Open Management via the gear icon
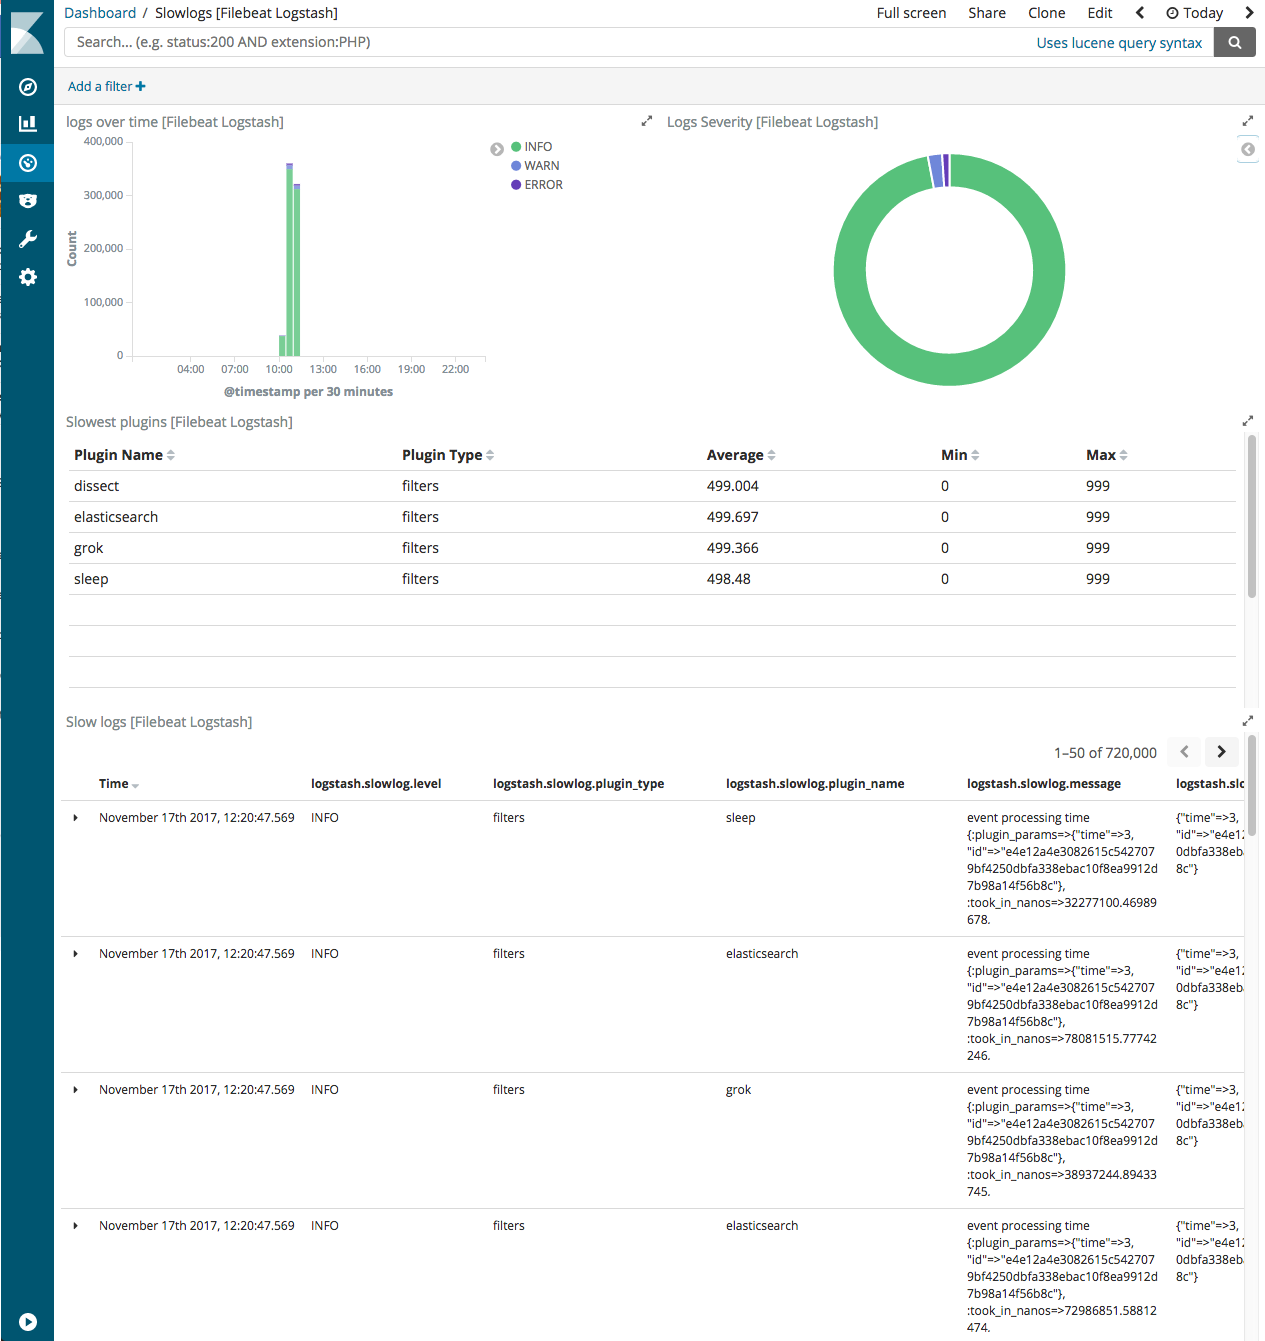1265x1341 pixels. 27,277
